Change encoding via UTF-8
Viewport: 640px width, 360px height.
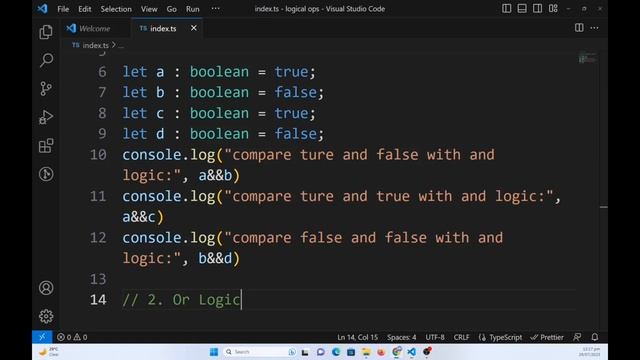tap(435, 337)
